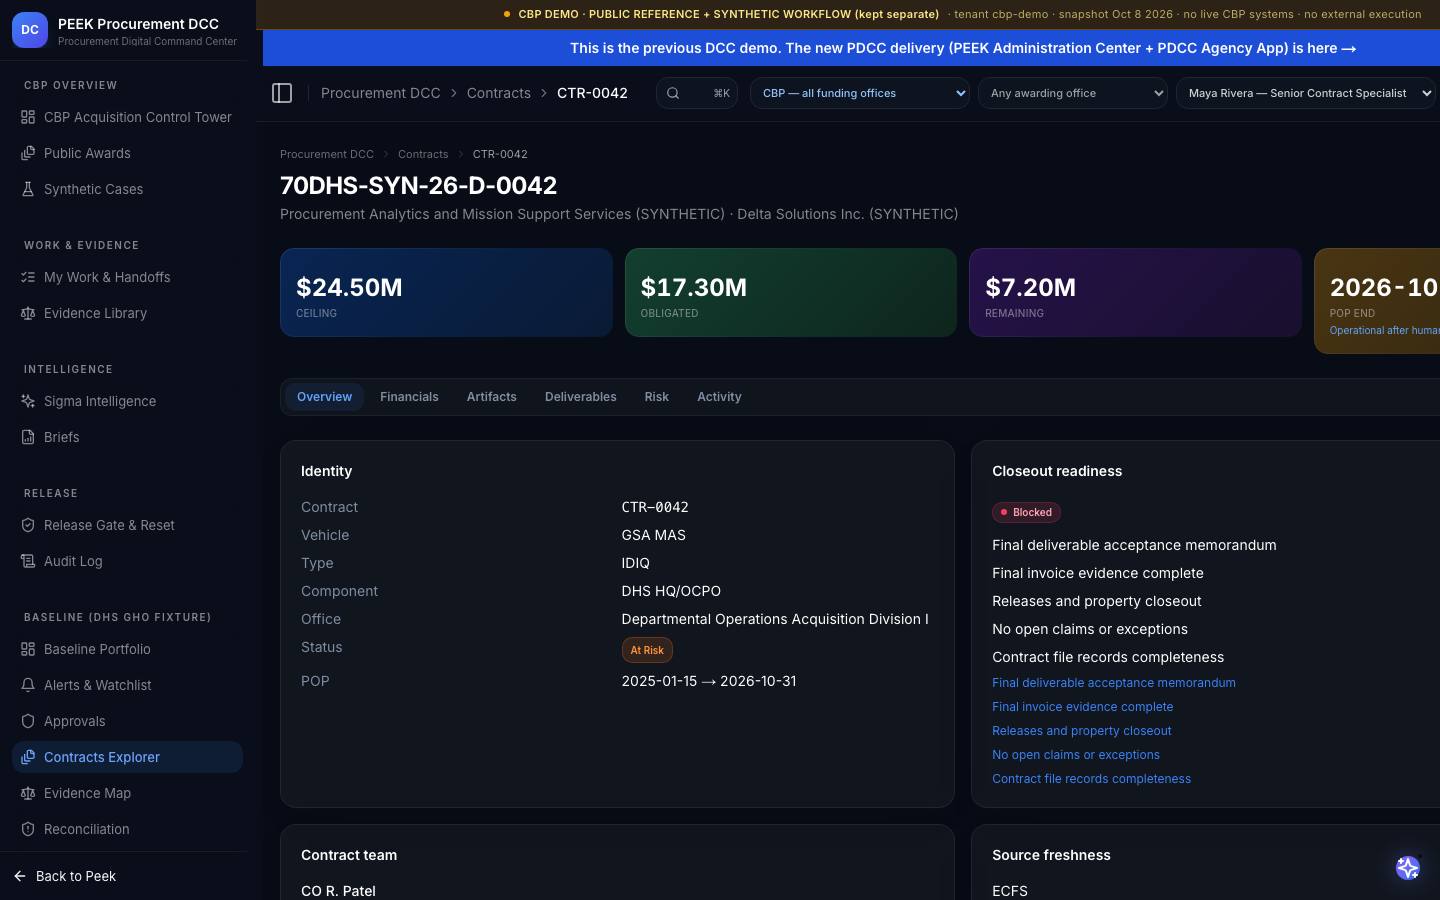Click the DHS HQ/OCPO component value
This screenshot has height=900, width=1440.
pos(671,591)
